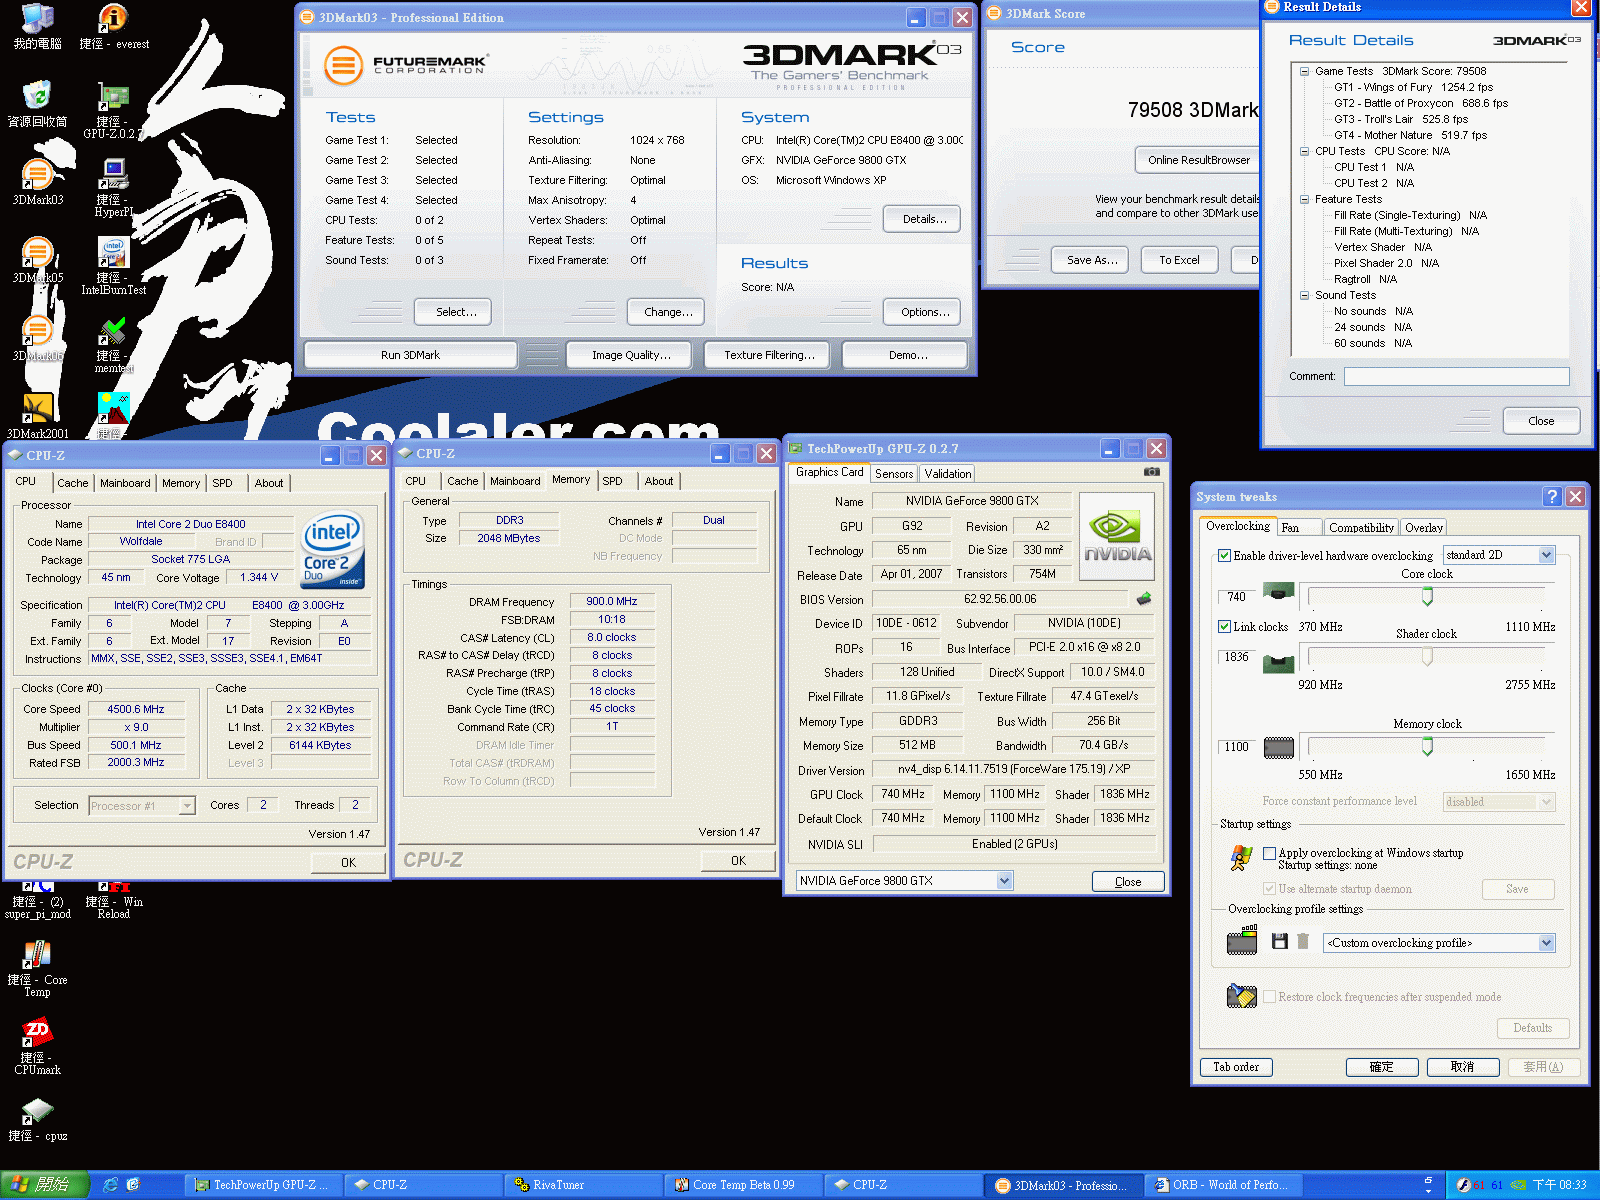
Task: Adjust the Shader clock slider
Action: point(1427,656)
